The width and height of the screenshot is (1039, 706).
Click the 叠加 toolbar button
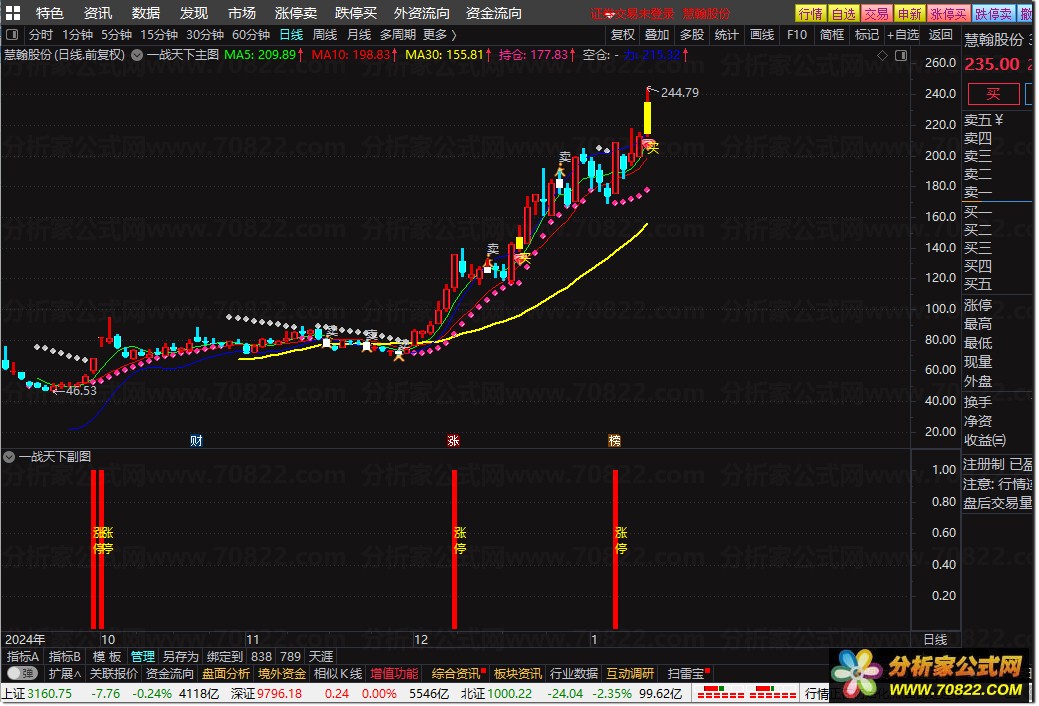point(657,34)
